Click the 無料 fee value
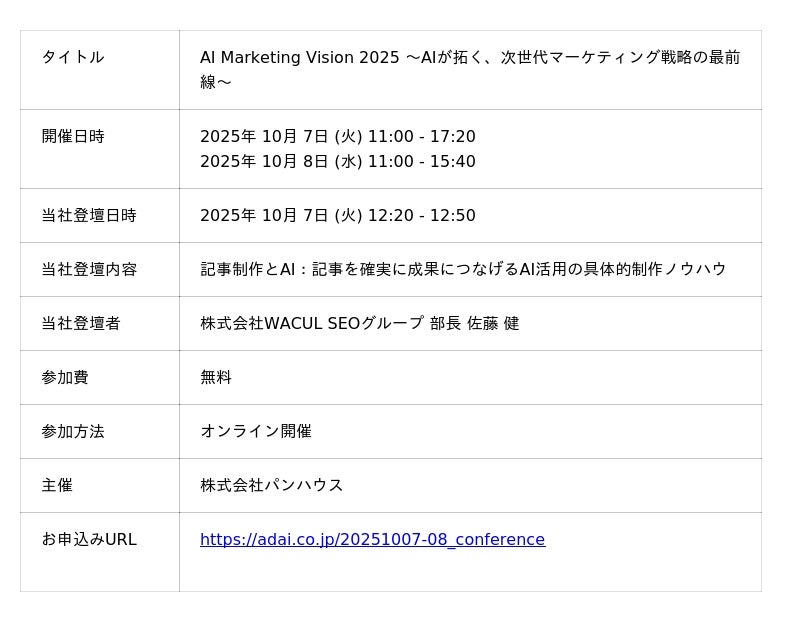This screenshot has width=800, height=622. tap(216, 378)
